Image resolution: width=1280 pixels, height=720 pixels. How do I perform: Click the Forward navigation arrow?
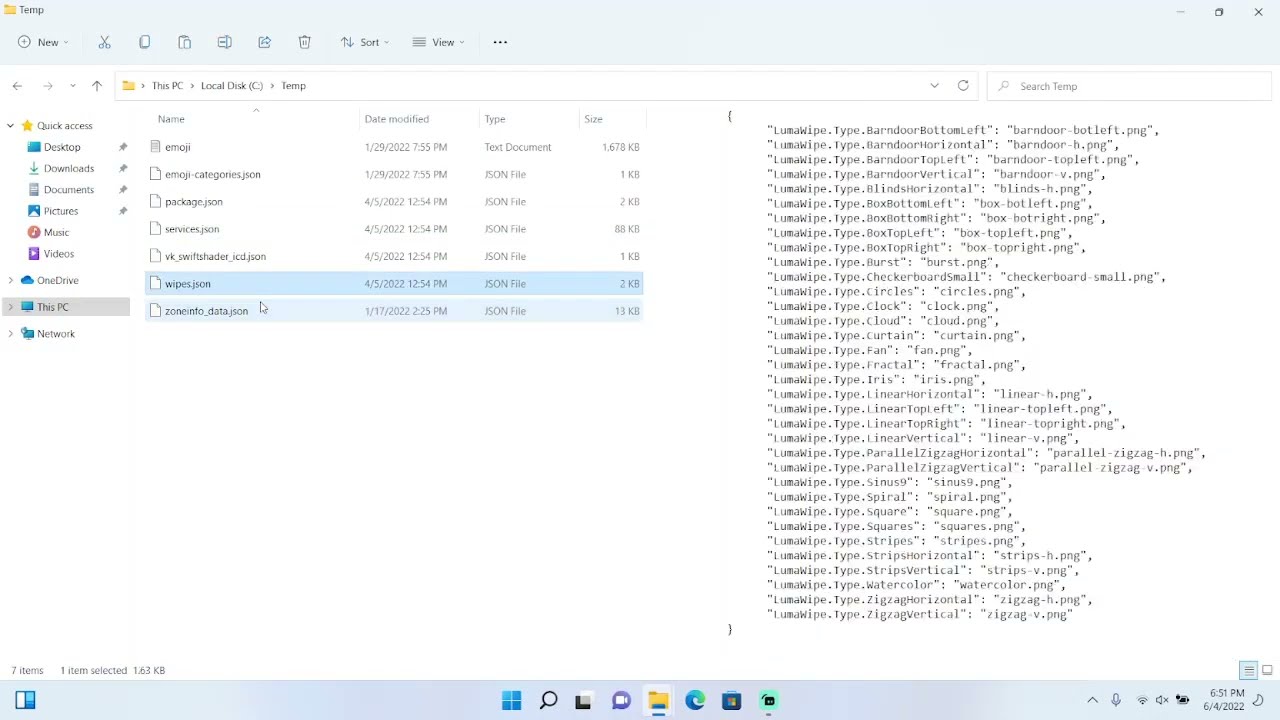click(47, 86)
